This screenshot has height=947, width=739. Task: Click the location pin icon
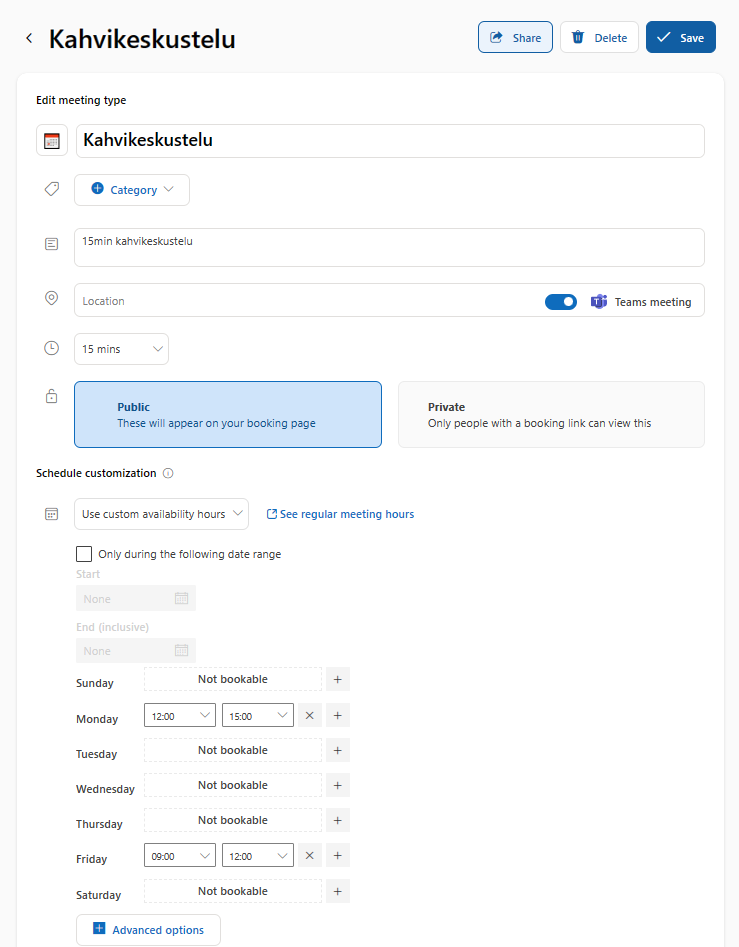pyautogui.click(x=52, y=298)
